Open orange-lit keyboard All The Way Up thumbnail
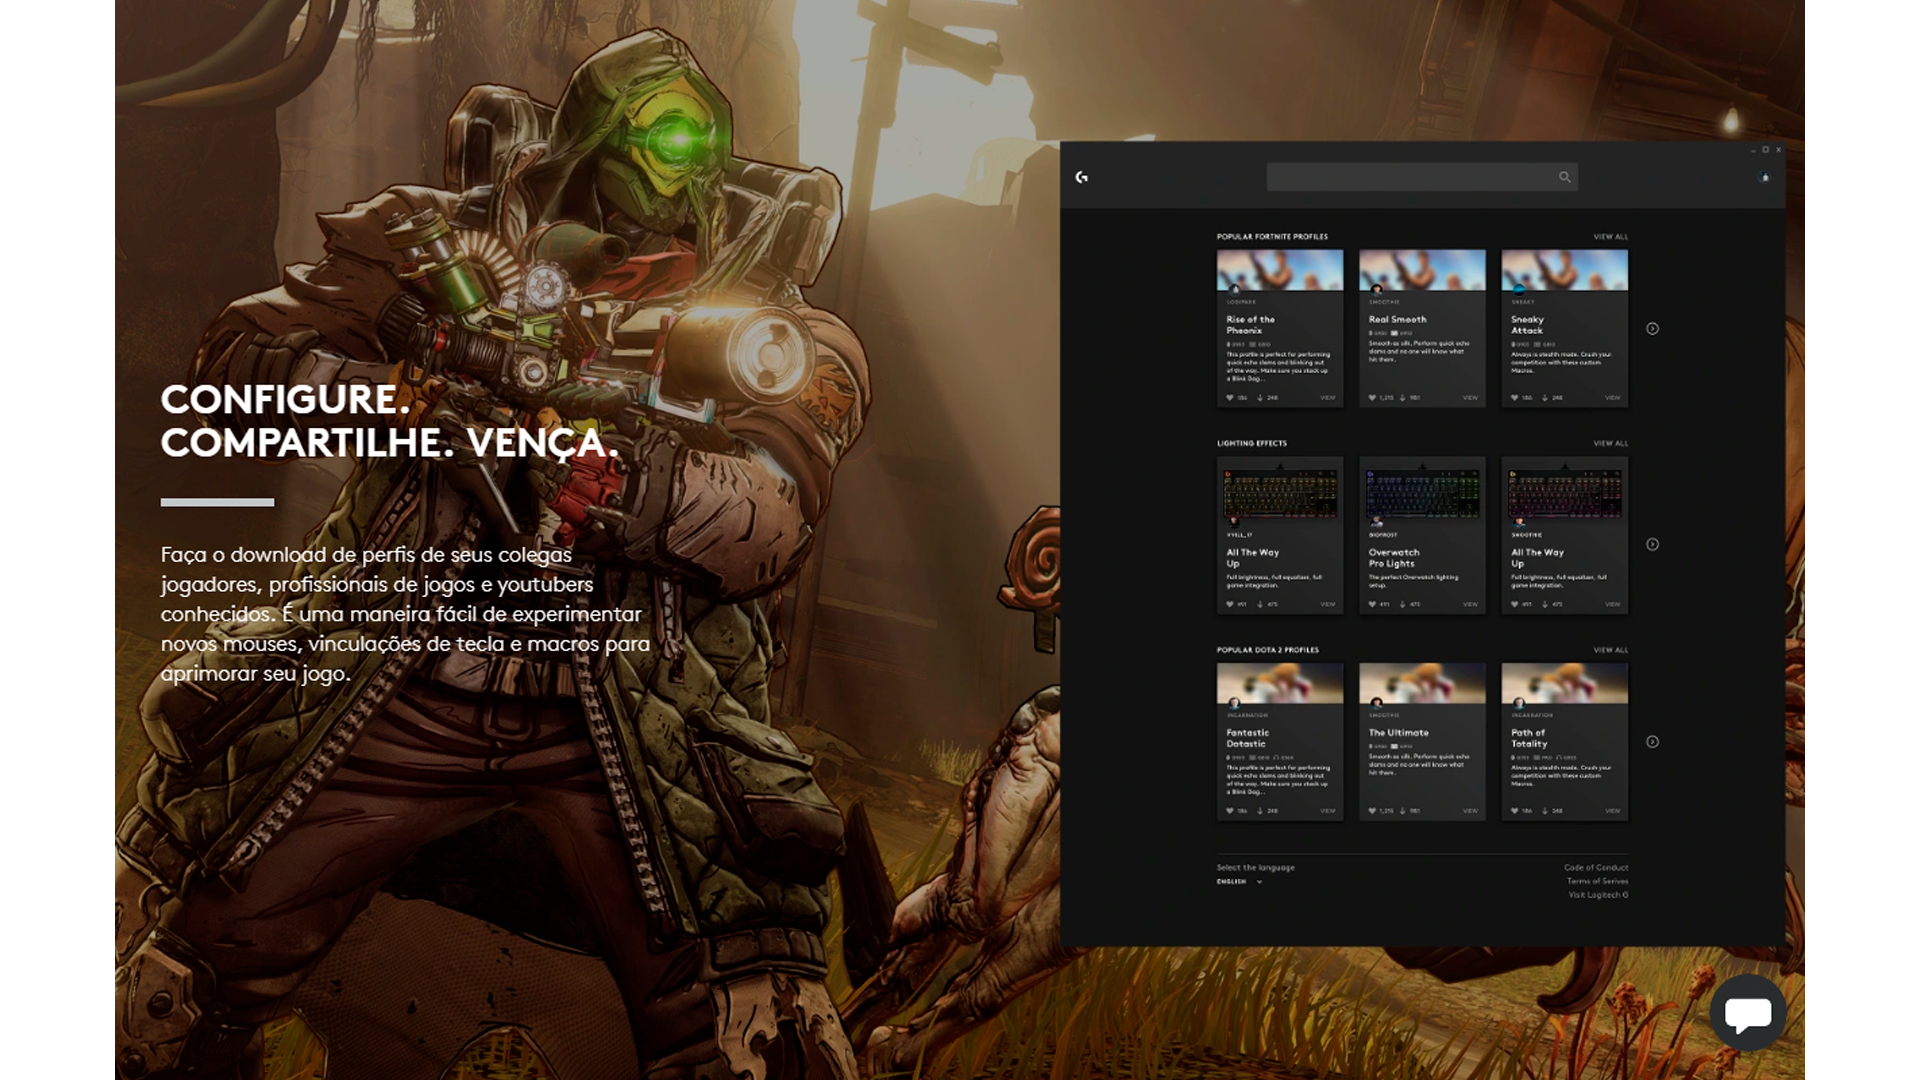The width and height of the screenshot is (1920, 1080). pyautogui.click(x=1279, y=492)
